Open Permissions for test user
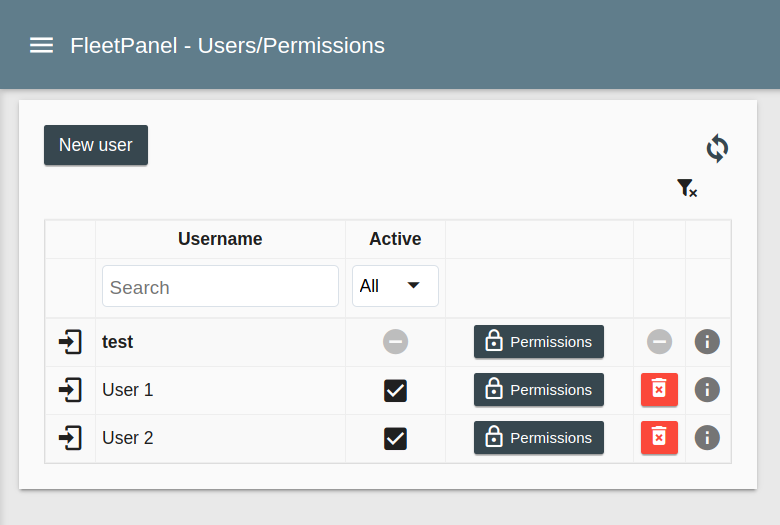780x525 pixels. (x=539, y=342)
